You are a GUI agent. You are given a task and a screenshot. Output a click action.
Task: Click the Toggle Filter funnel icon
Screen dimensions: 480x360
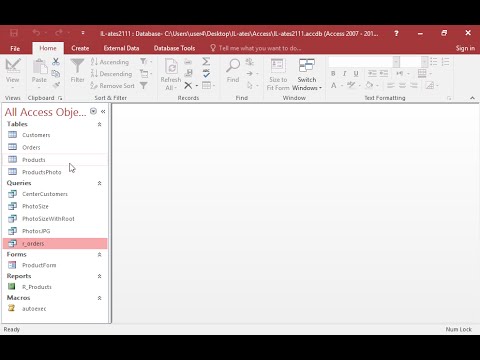(x=144, y=86)
